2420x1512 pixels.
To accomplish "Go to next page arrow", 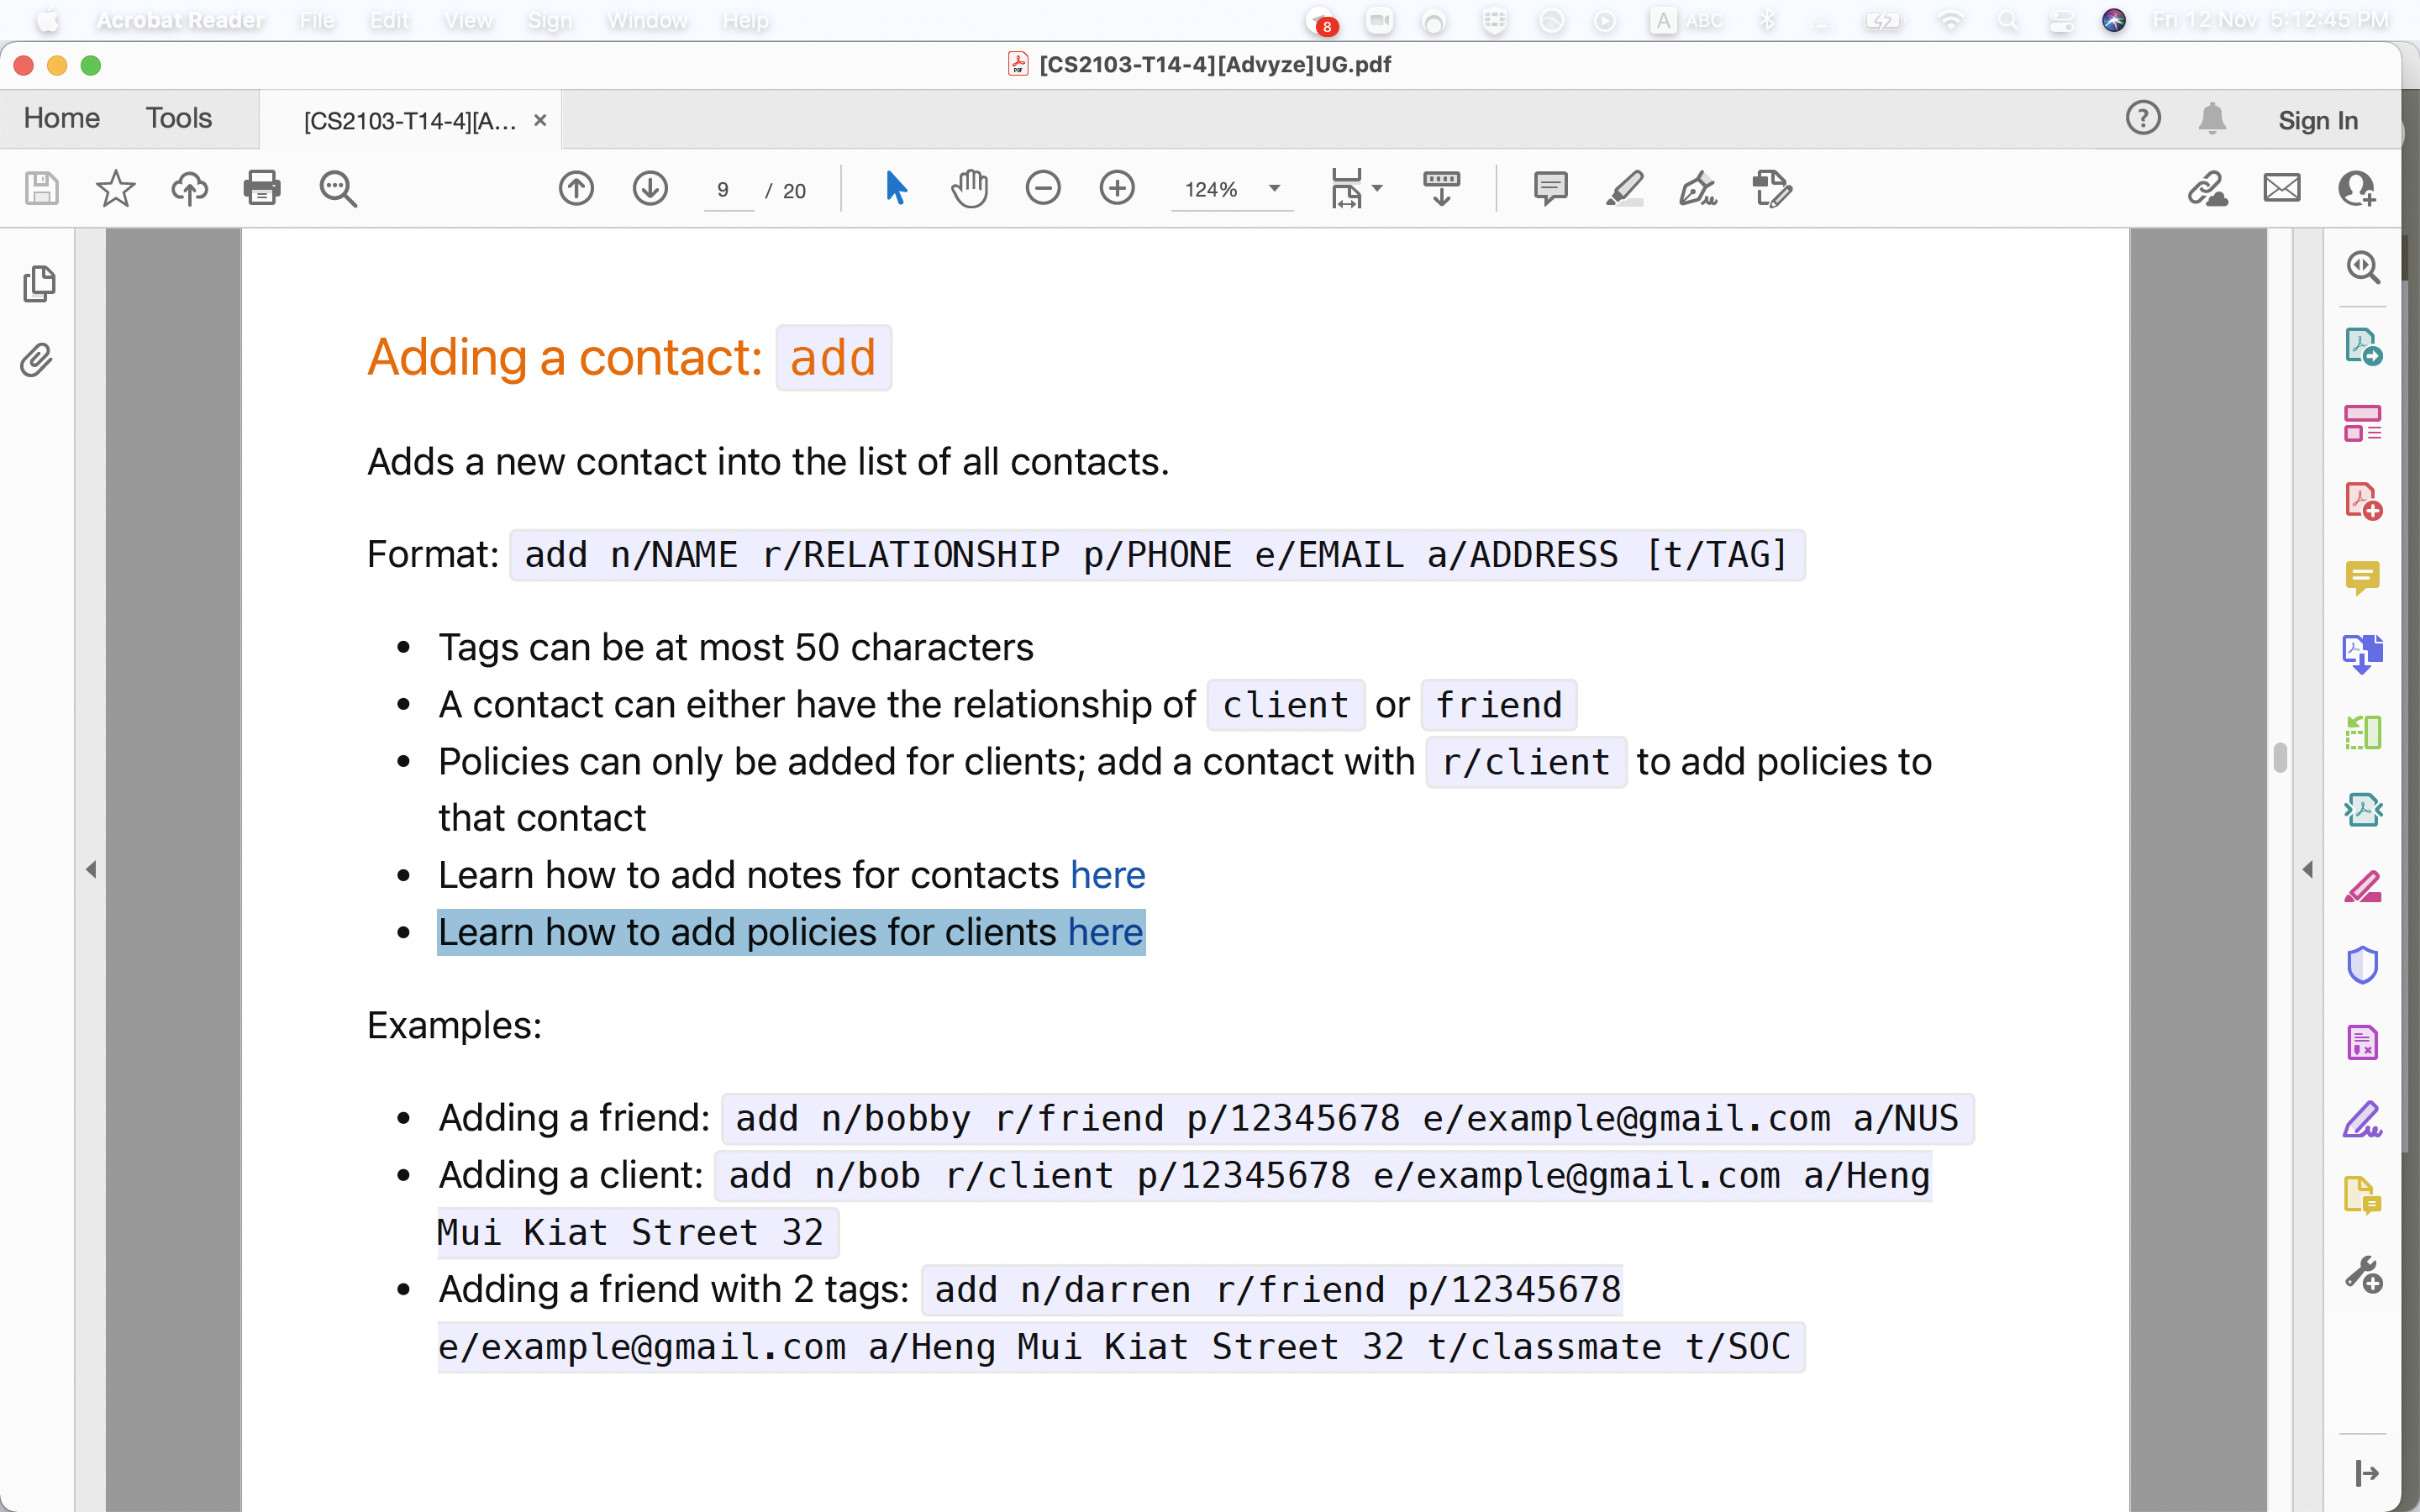I will [650, 188].
